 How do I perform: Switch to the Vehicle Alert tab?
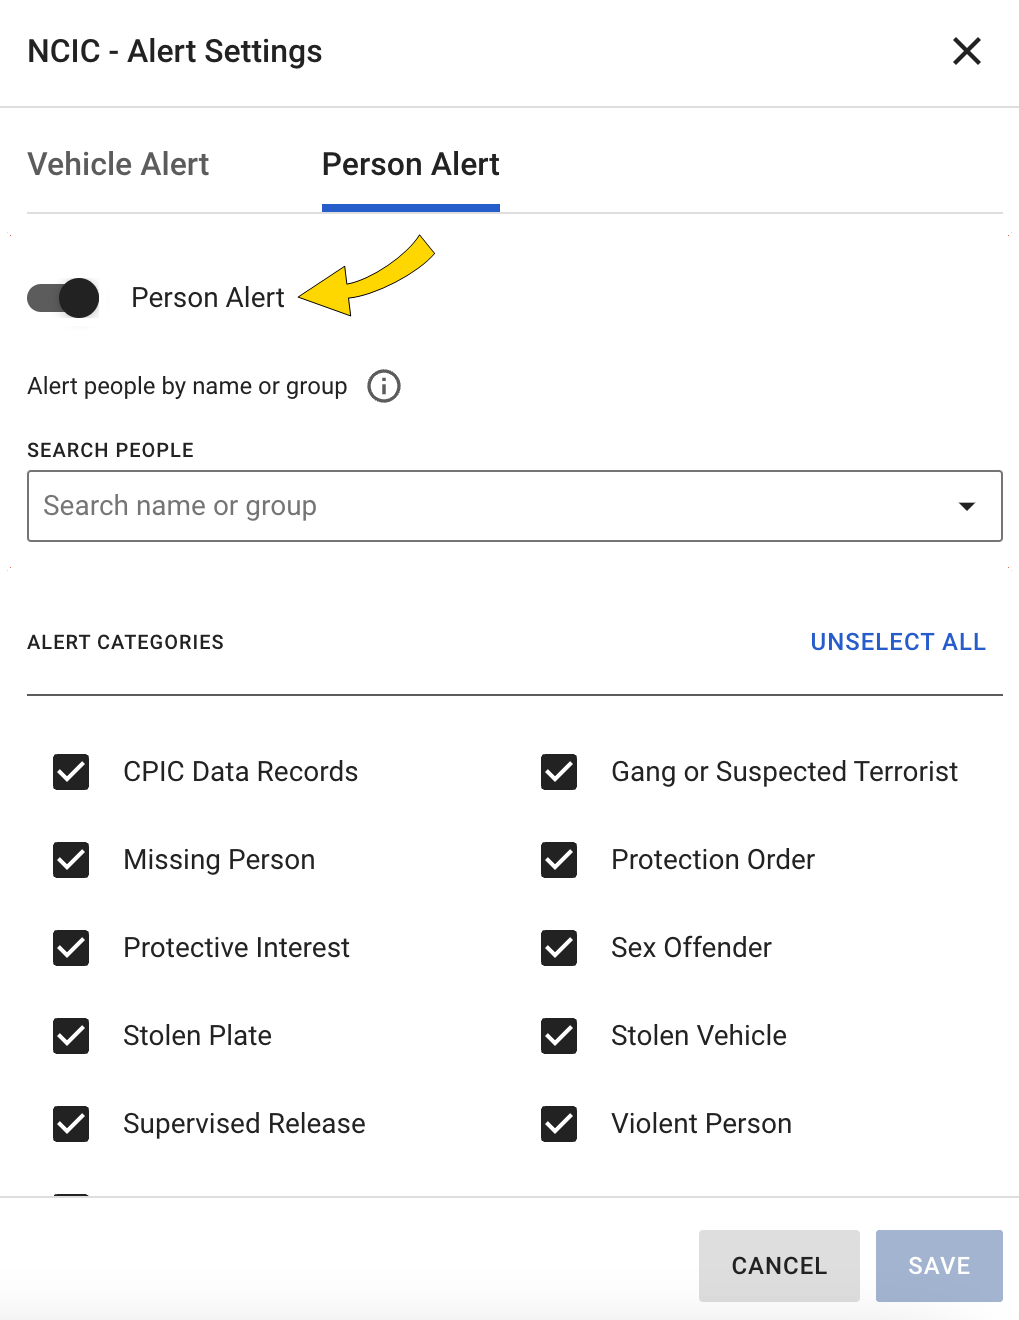click(x=118, y=165)
